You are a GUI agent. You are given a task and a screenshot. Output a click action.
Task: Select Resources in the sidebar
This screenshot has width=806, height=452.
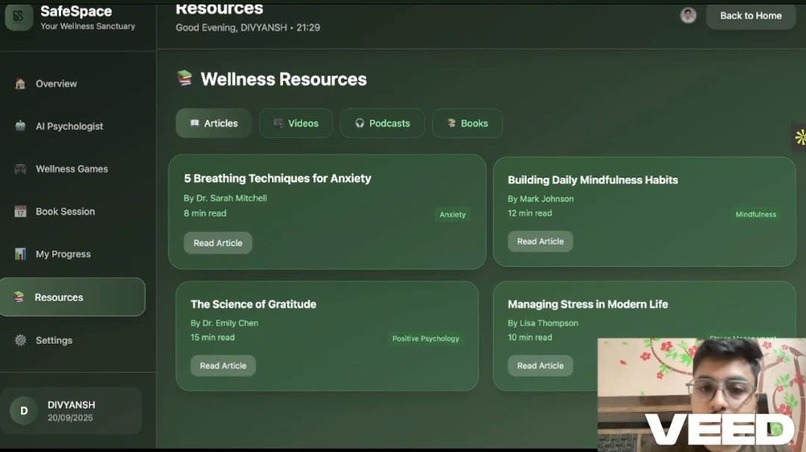coord(72,297)
